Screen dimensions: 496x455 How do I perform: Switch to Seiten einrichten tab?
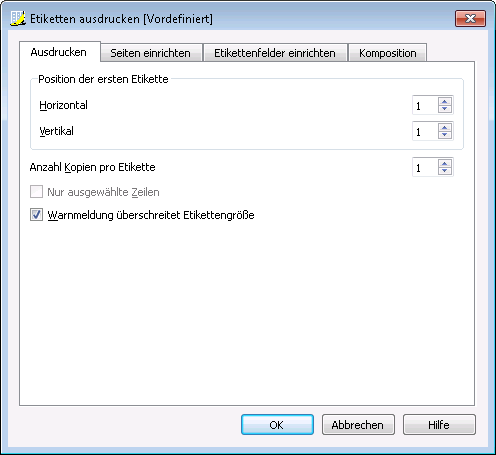coord(150,53)
